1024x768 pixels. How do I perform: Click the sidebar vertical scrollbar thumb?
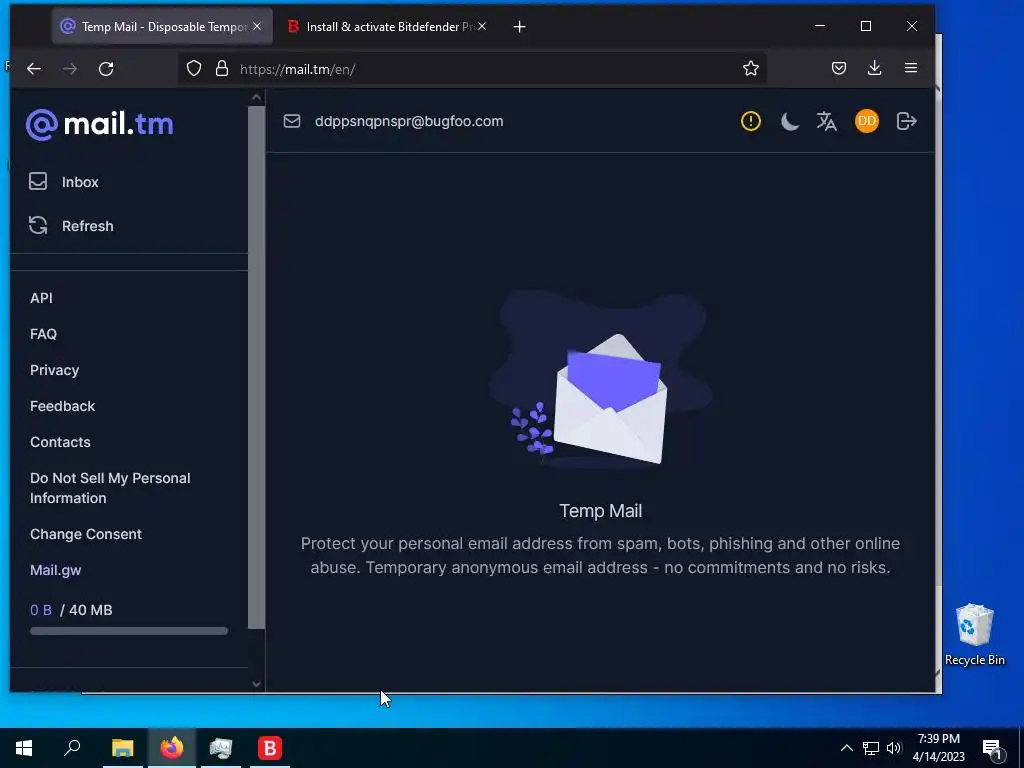coord(256,367)
